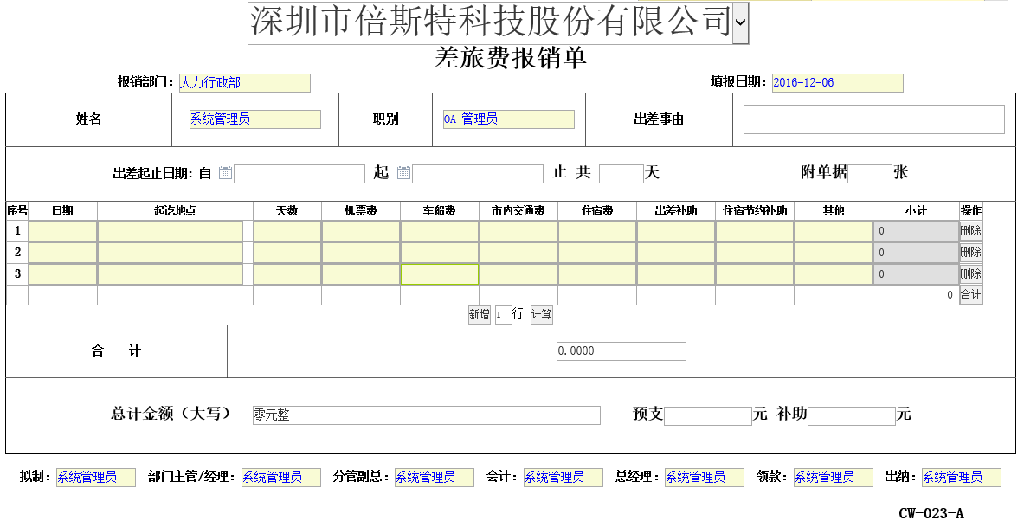The width and height of the screenshot is (1024, 527).
Task: Click the total days field before 天
Action: point(621,173)
